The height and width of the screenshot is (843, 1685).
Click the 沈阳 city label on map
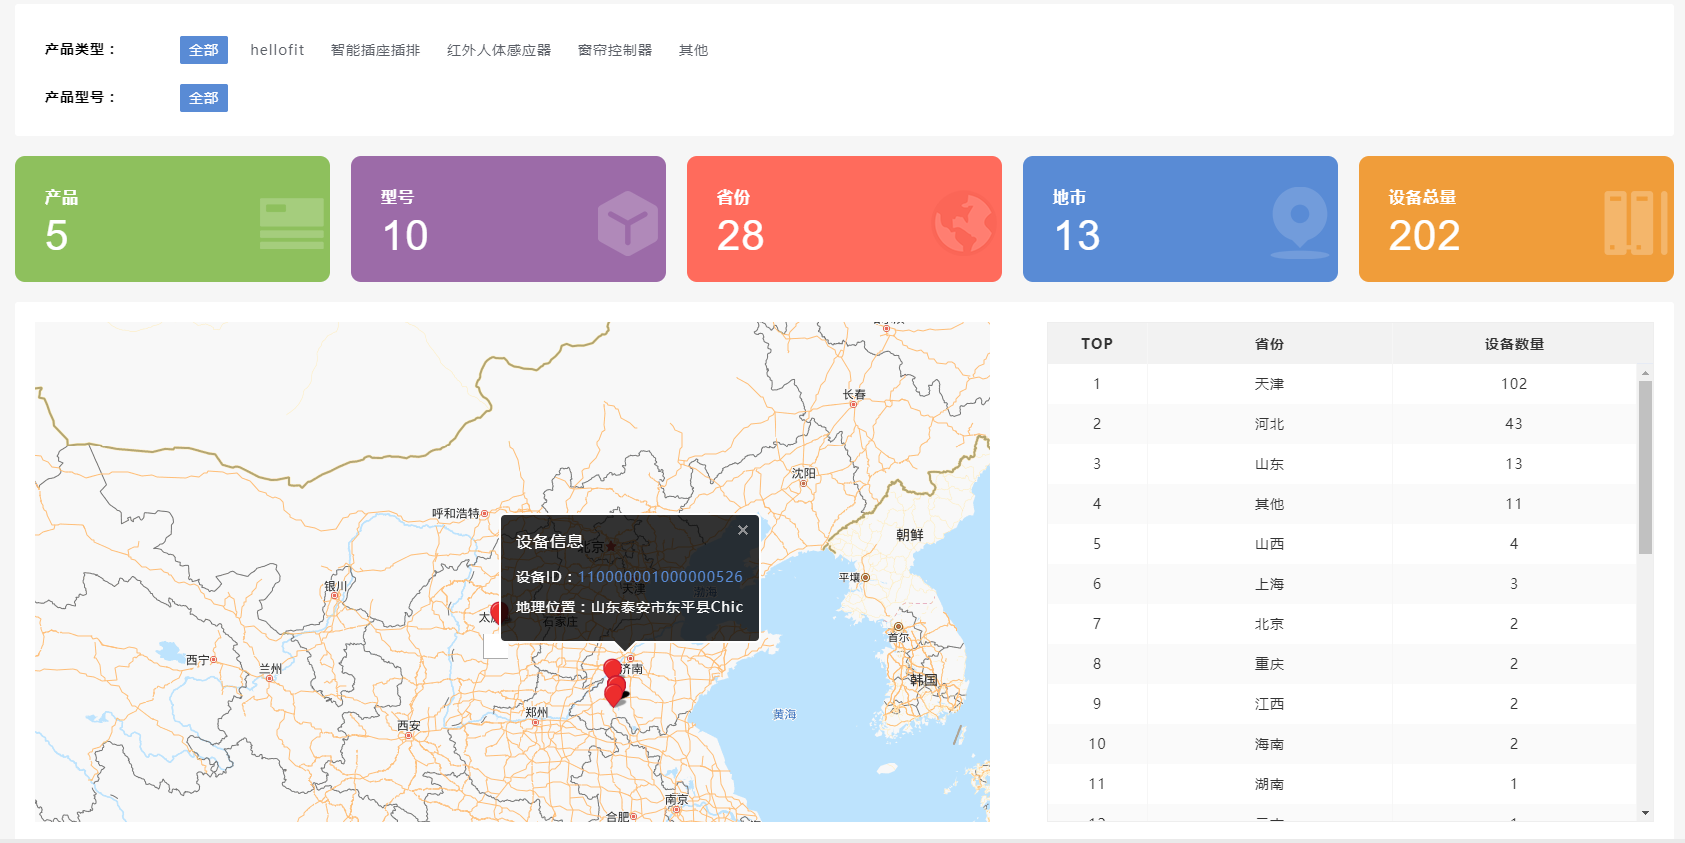click(804, 473)
